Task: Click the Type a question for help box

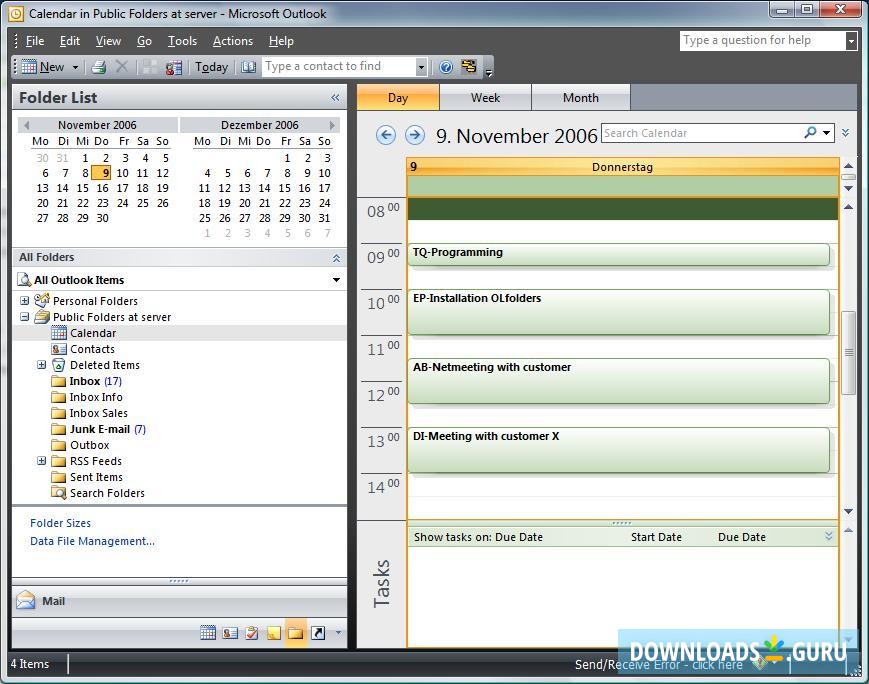Action: pyautogui.click(x=763, y=40)
